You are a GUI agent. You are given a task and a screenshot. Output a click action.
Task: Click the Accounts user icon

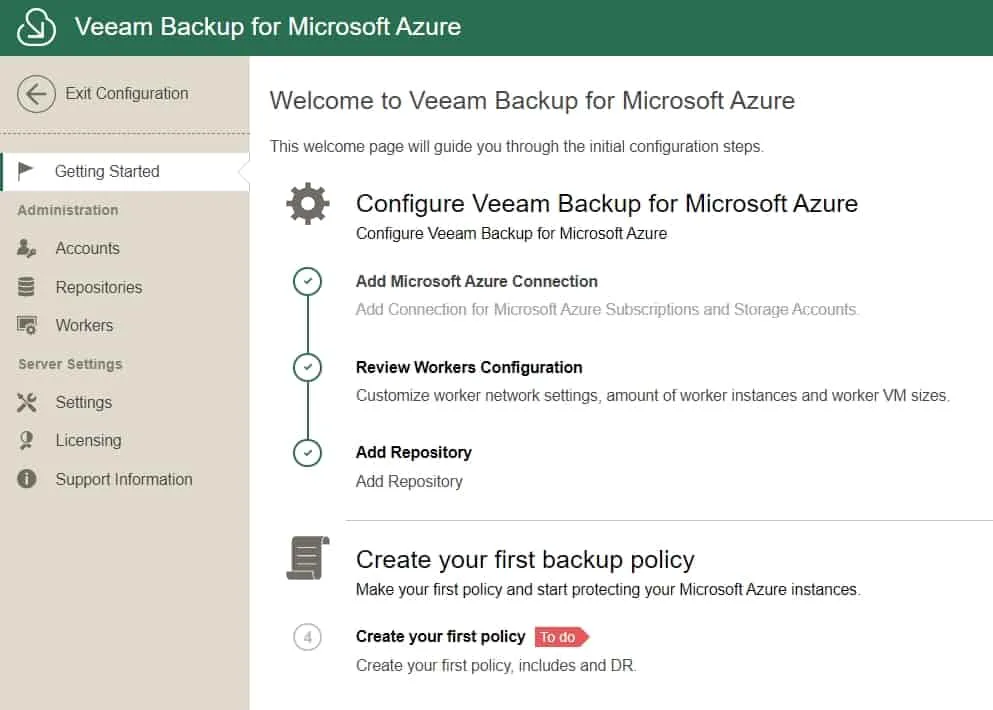pyautogui.click(x=26, y=248)
